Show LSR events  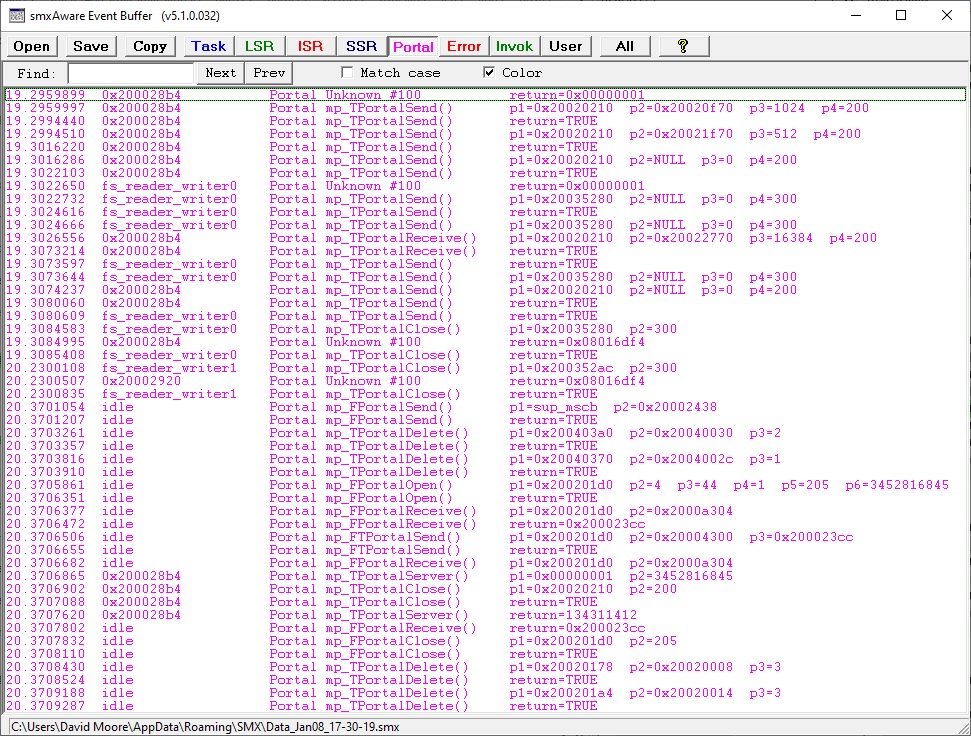click(x=259, y=46)
